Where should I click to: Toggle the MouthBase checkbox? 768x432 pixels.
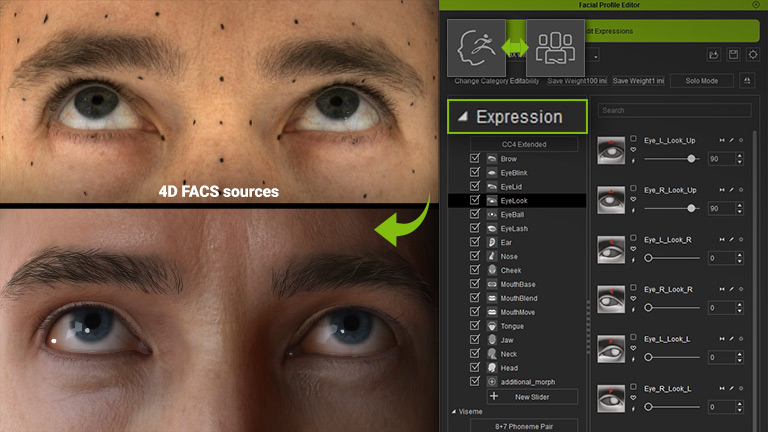click(x=475, y=285)
